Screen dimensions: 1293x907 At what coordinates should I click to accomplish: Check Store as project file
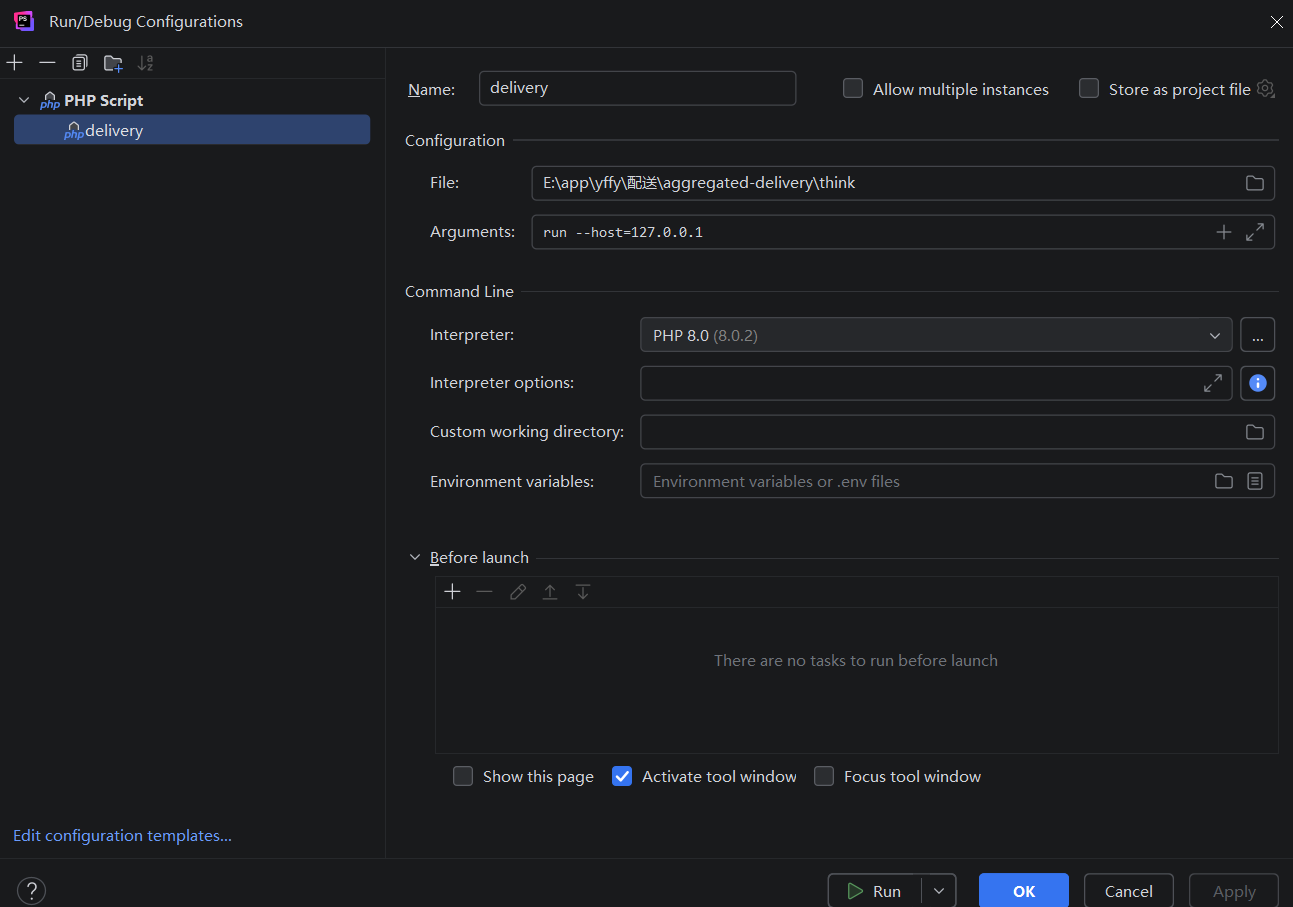tap(1089, 89)
